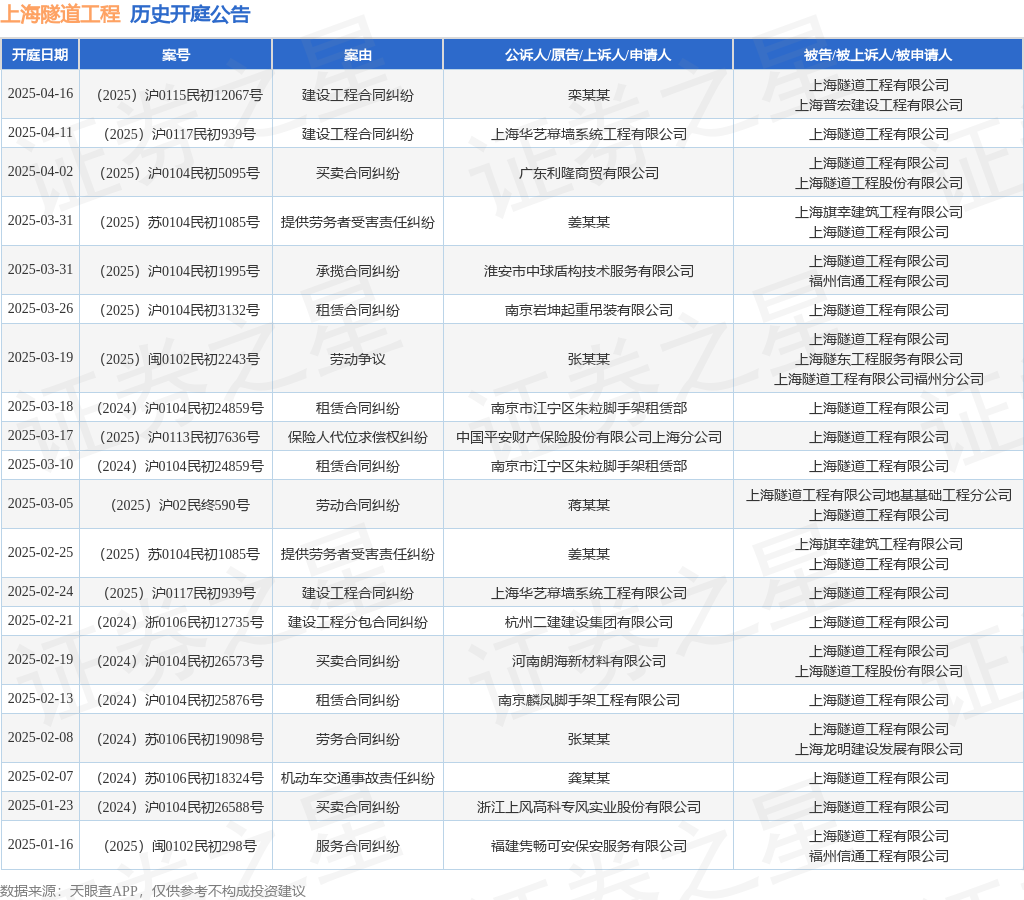Viewport: 1024px width, 900px height.
Task: Click the date cell 2025-03-18
Action: pyautogui.click(x=40, y=406)
